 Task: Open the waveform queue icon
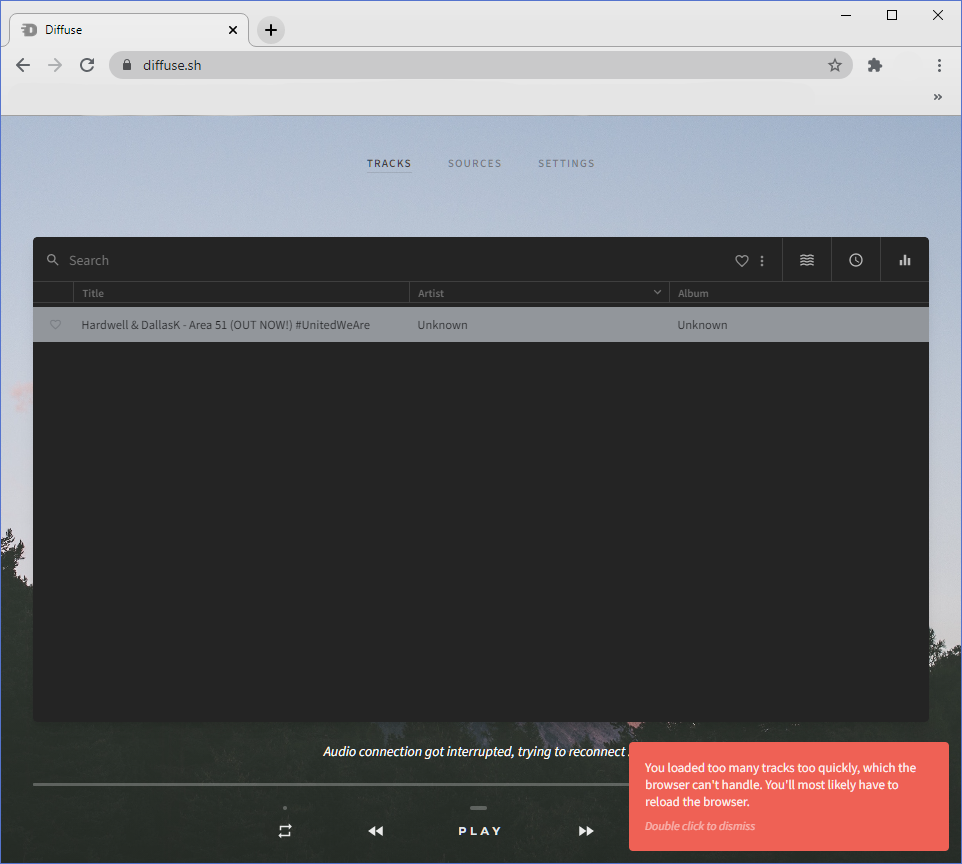806,260
